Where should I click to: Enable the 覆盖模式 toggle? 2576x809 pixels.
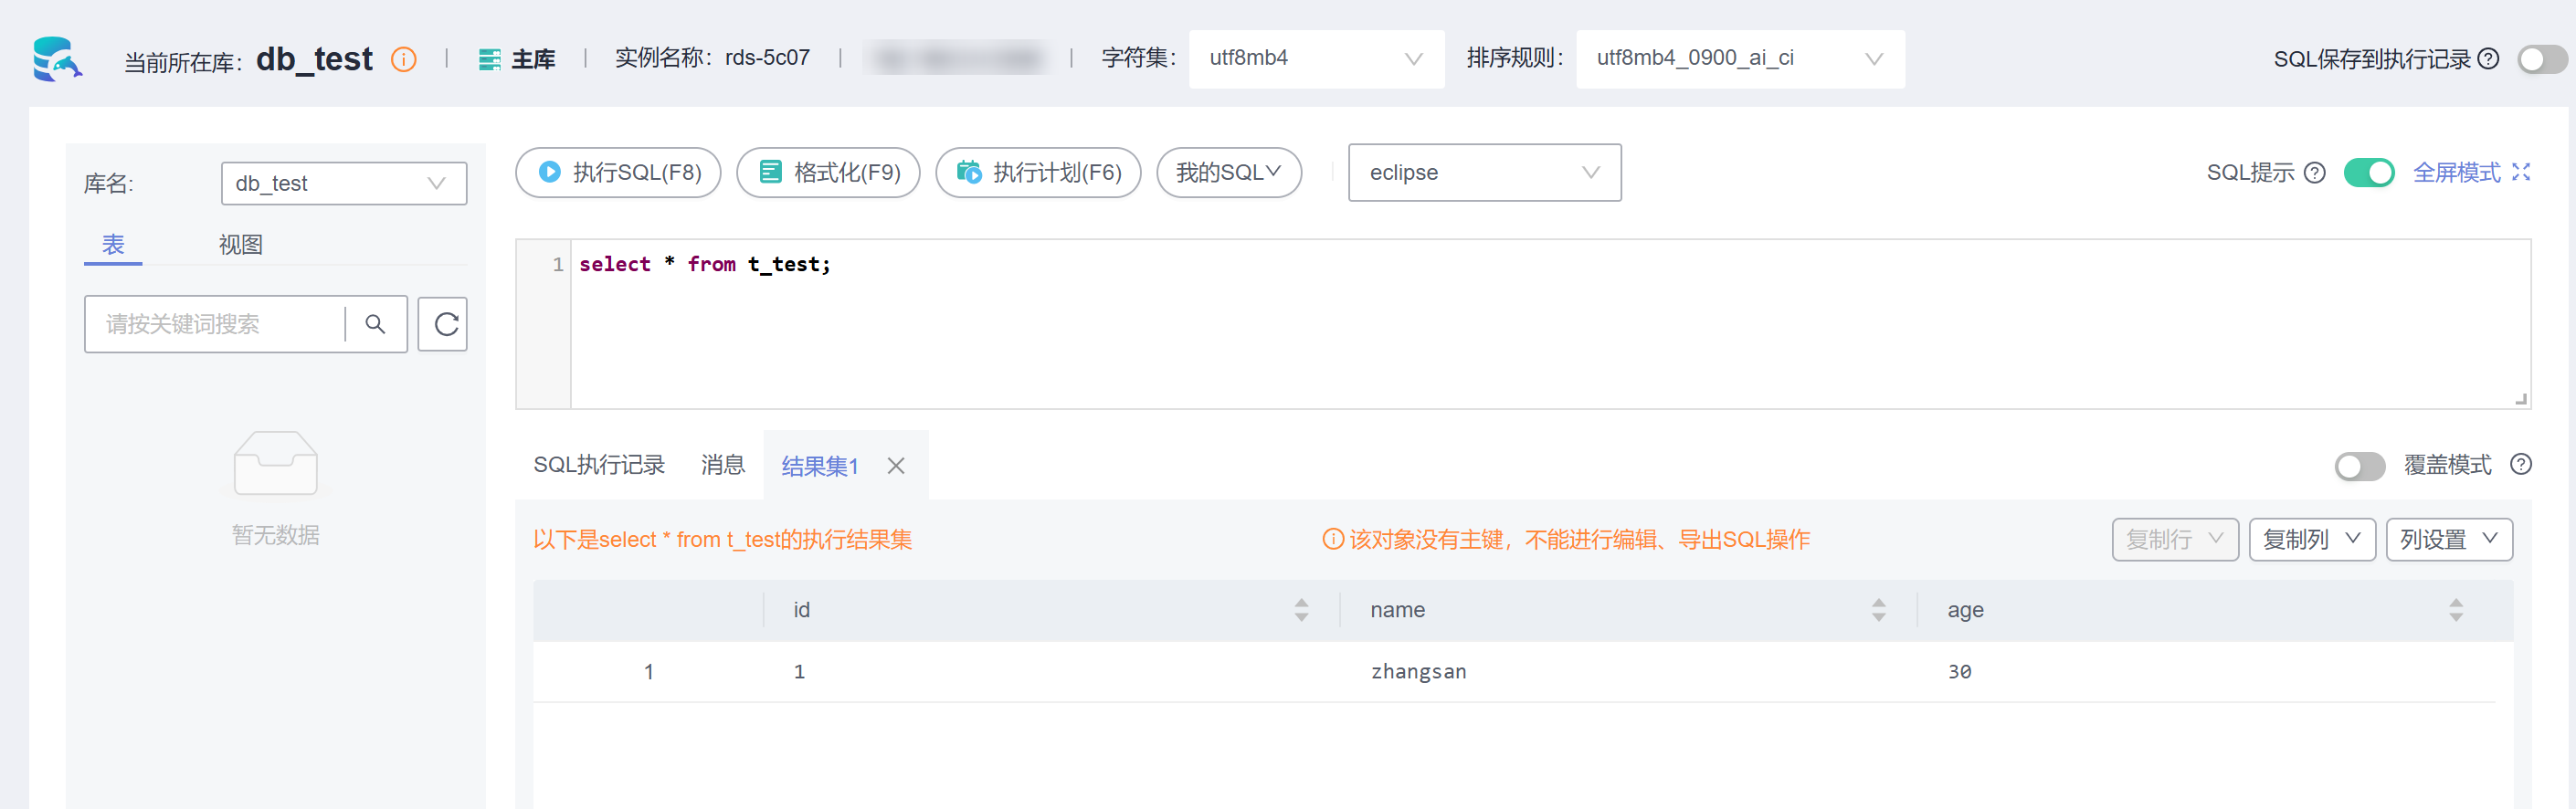coord(2359,466)
